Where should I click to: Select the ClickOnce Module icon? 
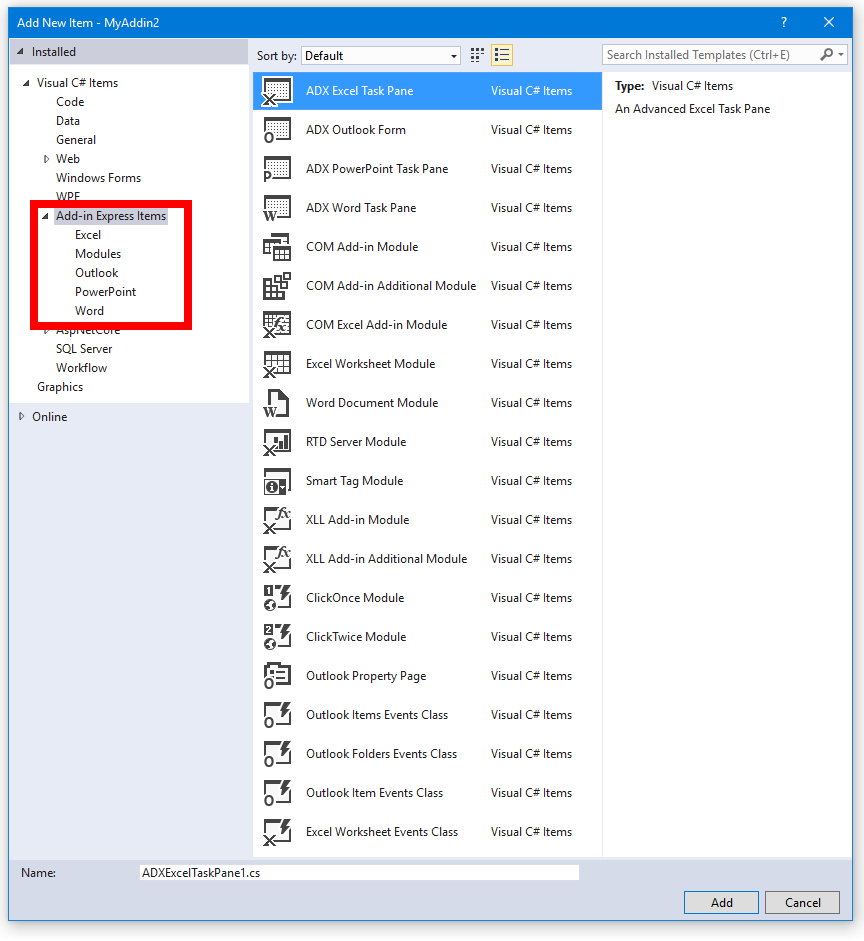coord(277,598)
